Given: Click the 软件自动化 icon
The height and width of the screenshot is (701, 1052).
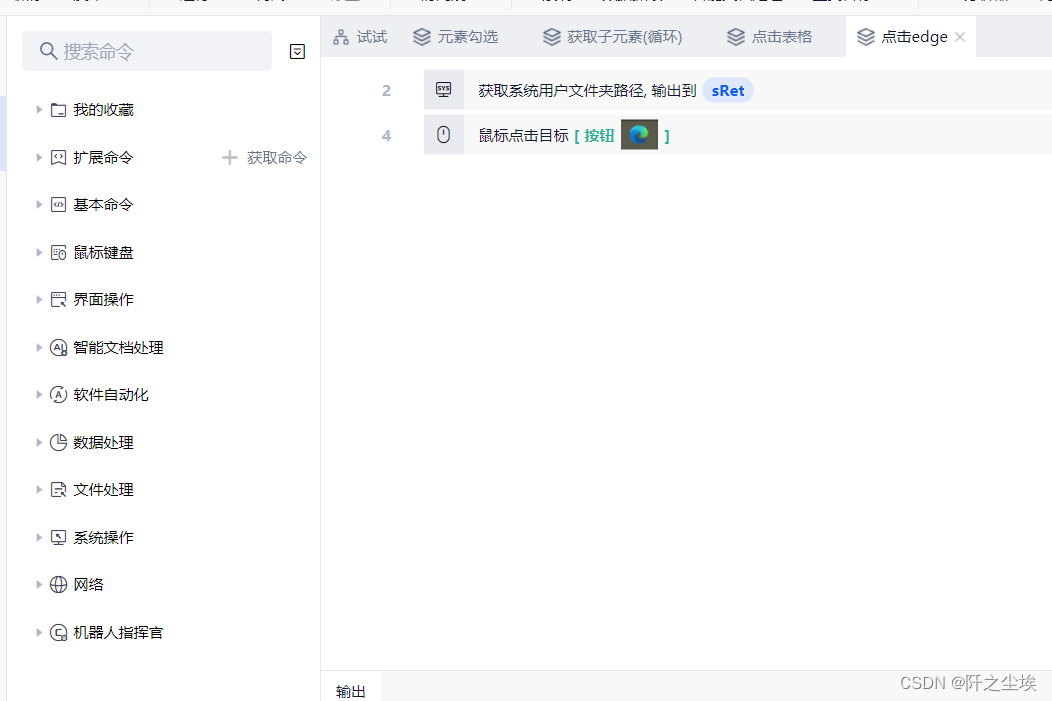Looking at the screenshot, I should click(x=58, y=394).
